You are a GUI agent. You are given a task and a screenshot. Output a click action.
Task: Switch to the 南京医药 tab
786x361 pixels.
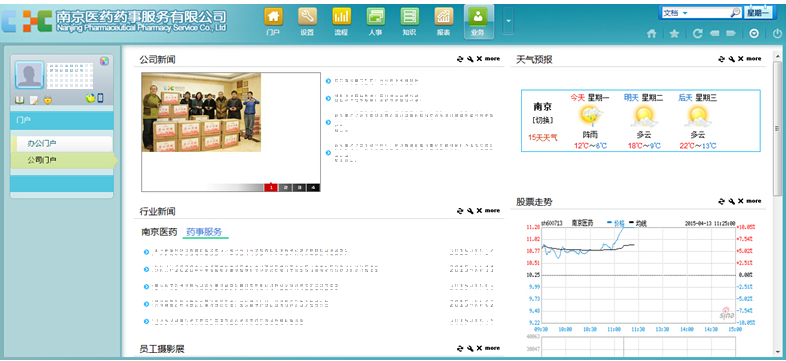click(159, 232)
